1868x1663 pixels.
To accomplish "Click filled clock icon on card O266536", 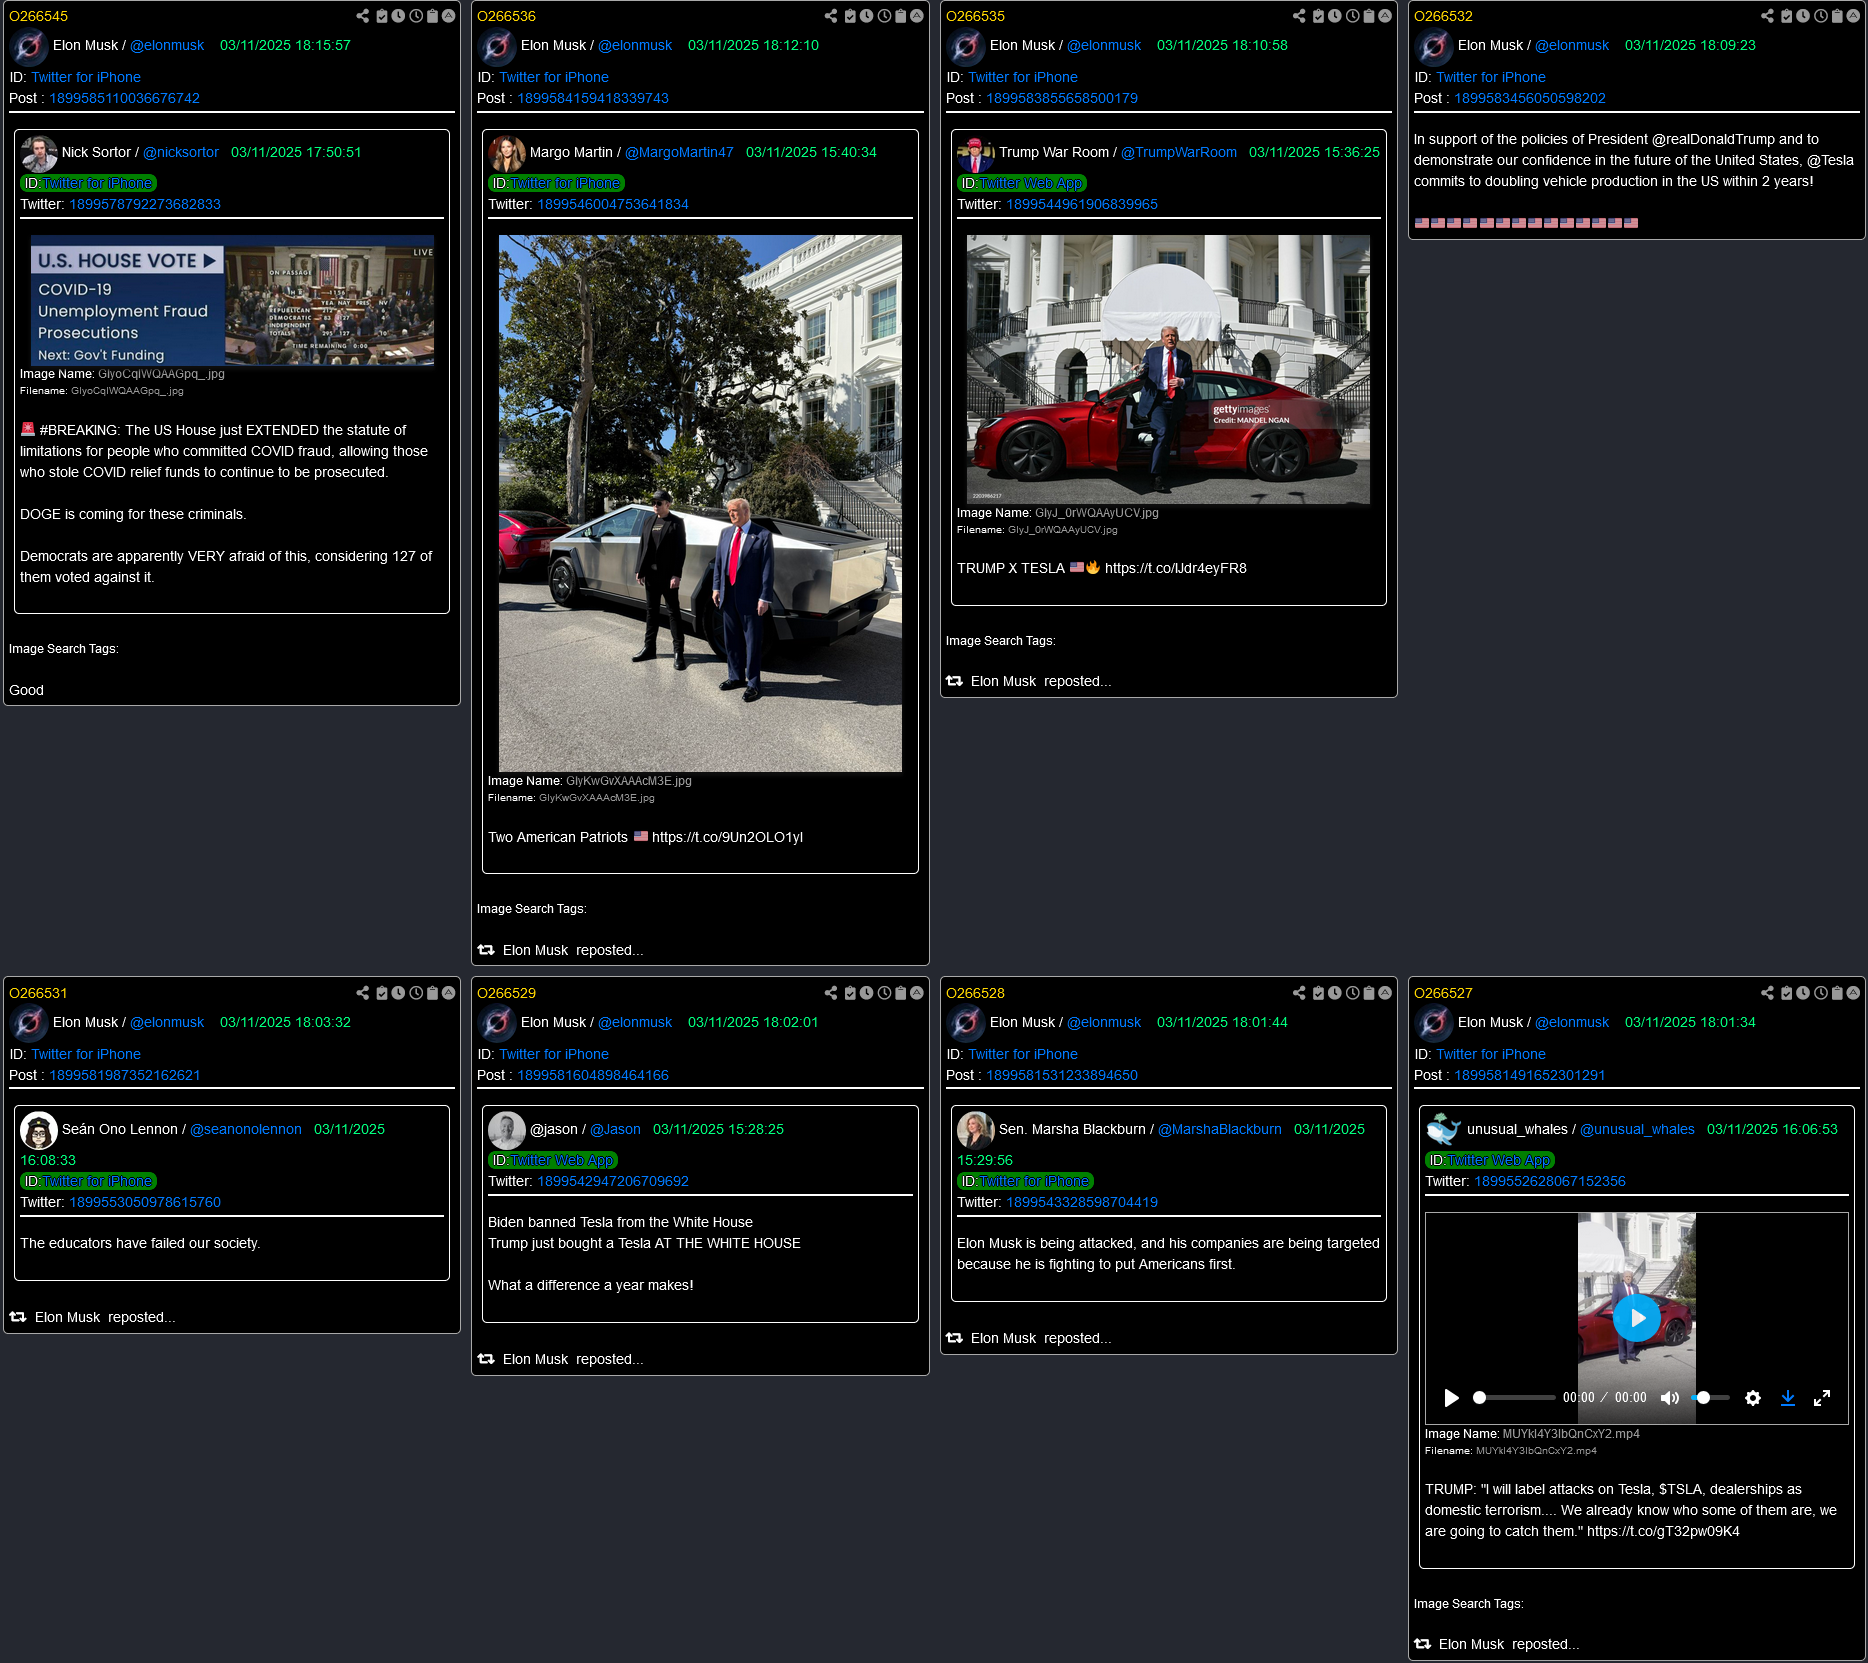I will click(x=866, y=16).
